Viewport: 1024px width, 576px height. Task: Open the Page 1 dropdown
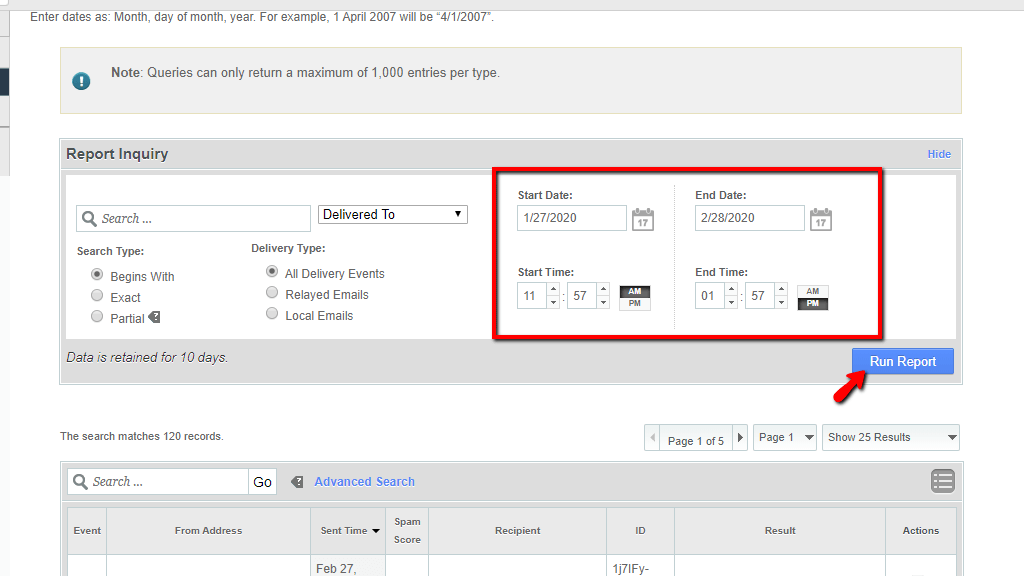point(785,438)
